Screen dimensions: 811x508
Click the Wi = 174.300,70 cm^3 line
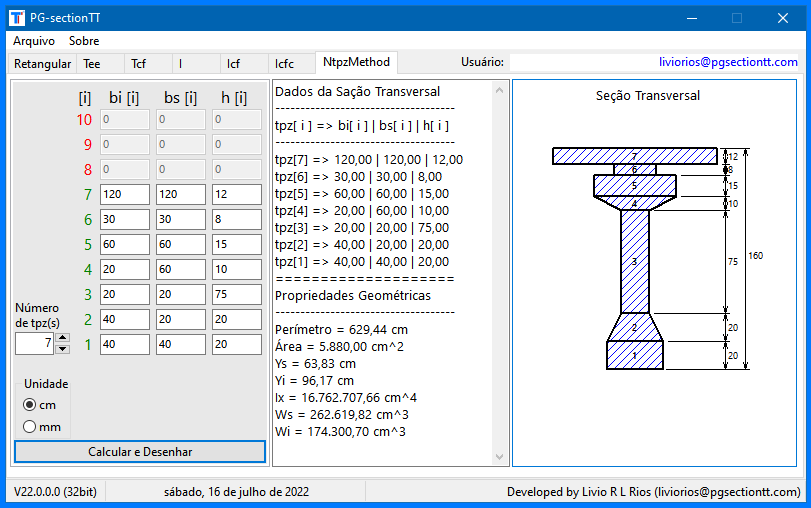point(340,432)
